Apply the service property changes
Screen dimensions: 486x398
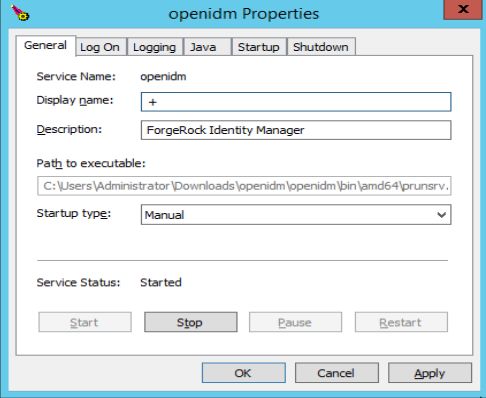point(430,373)
